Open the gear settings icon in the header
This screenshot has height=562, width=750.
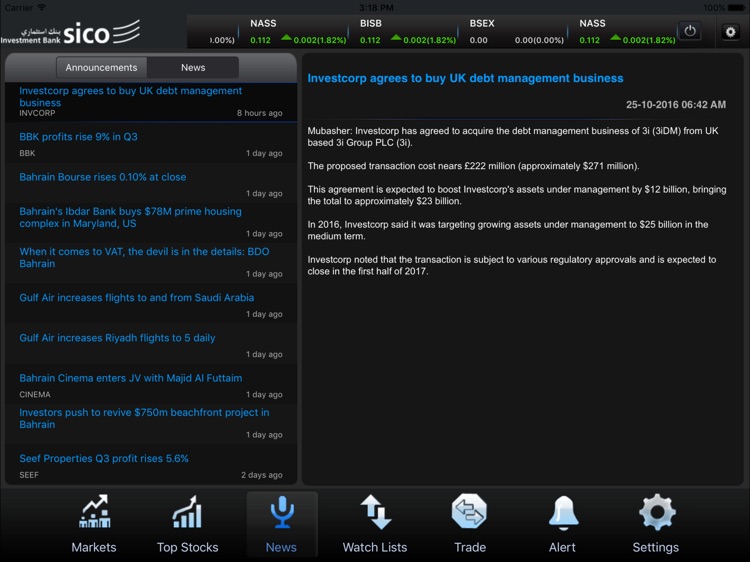point(730,32)
